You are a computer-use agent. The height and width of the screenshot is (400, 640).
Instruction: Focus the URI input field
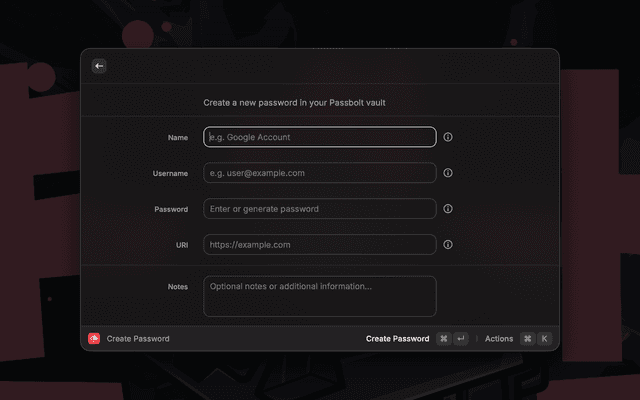click(x=320, y=244)
